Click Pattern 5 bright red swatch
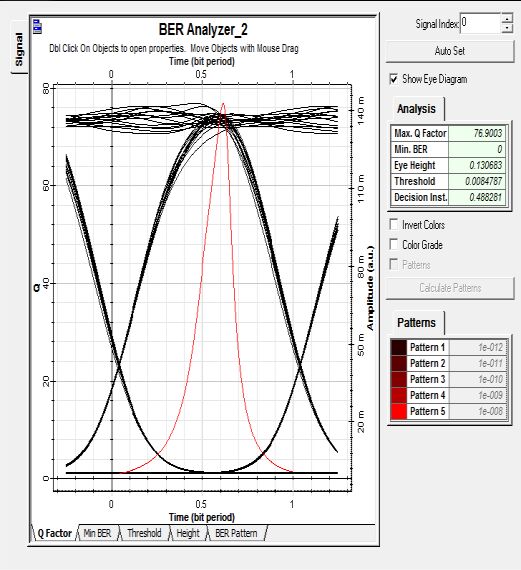This screenshot has height=570, width=521. (399, 411)
